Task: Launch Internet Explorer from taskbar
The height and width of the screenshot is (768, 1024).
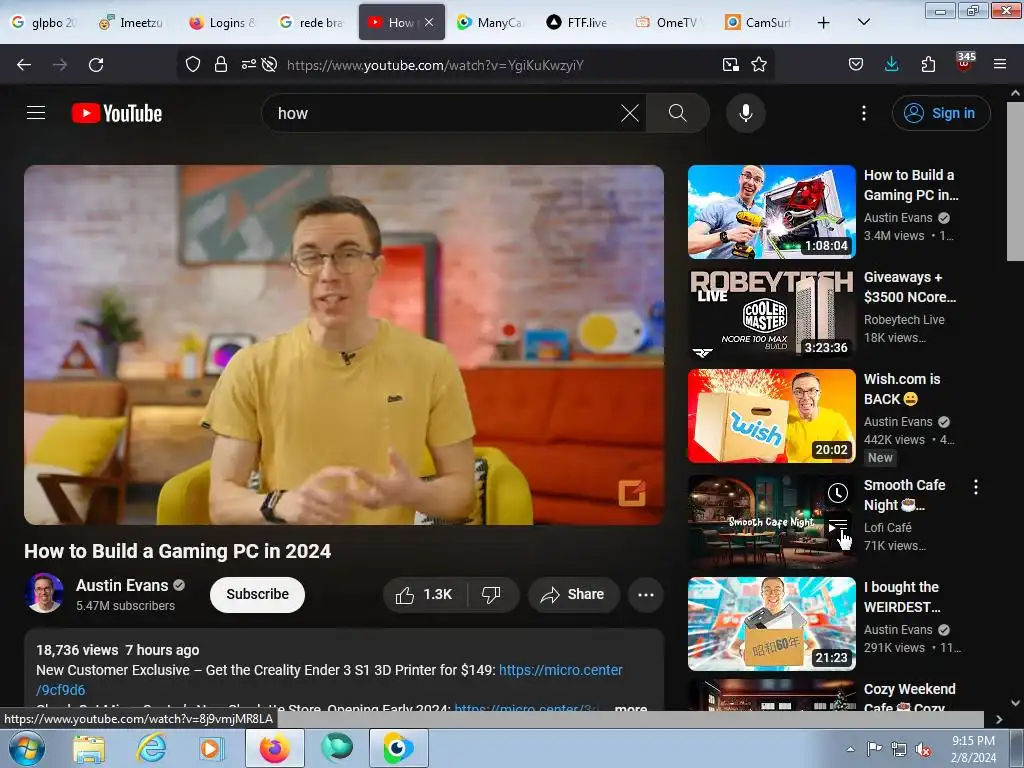Action: (x=151, y=748)
